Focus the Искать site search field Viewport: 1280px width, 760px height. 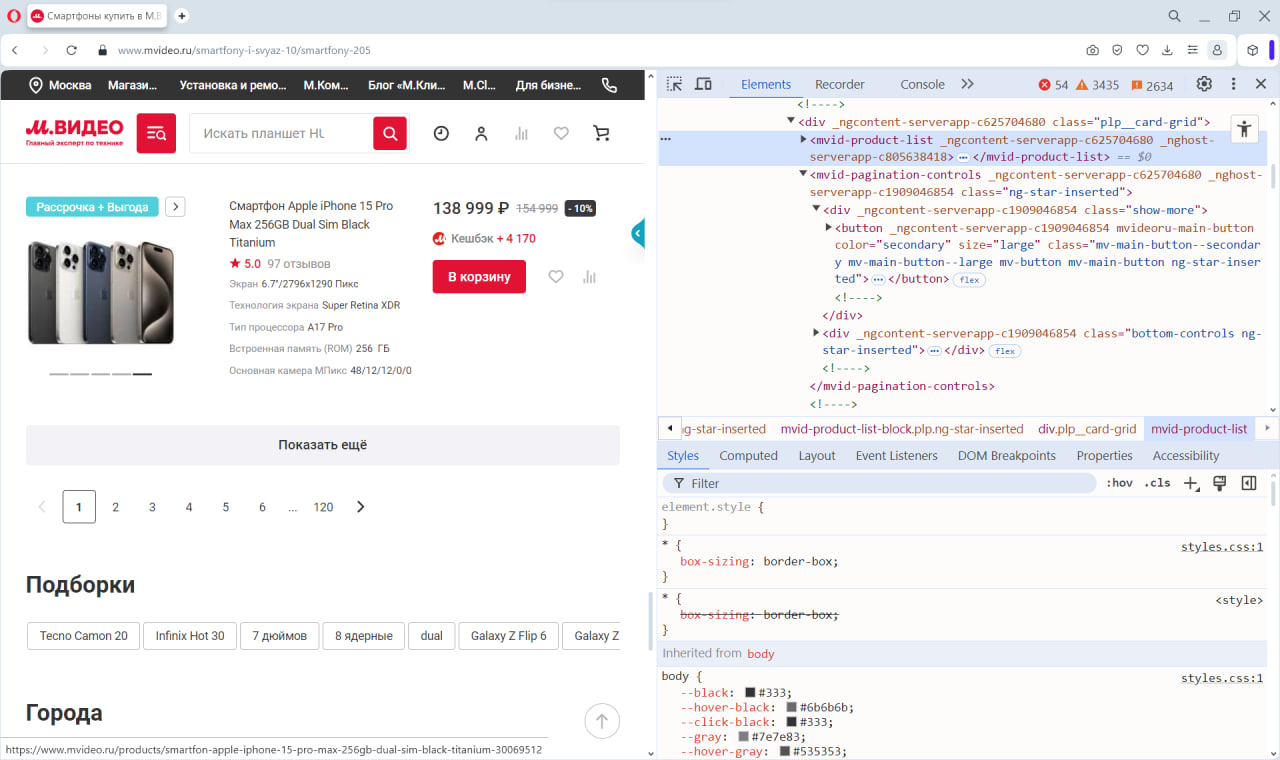[x=281, y=133]
